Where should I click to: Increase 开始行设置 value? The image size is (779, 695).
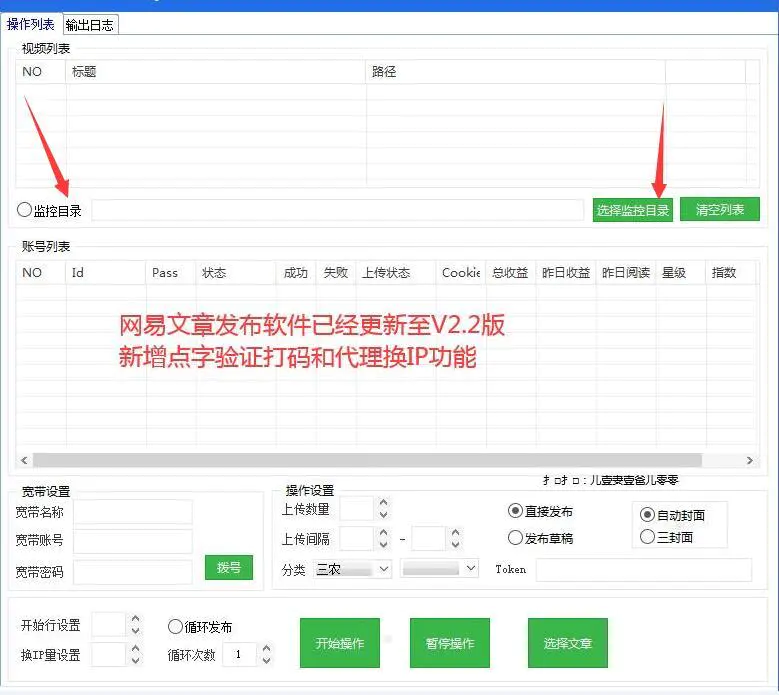[x=135, y=619]
